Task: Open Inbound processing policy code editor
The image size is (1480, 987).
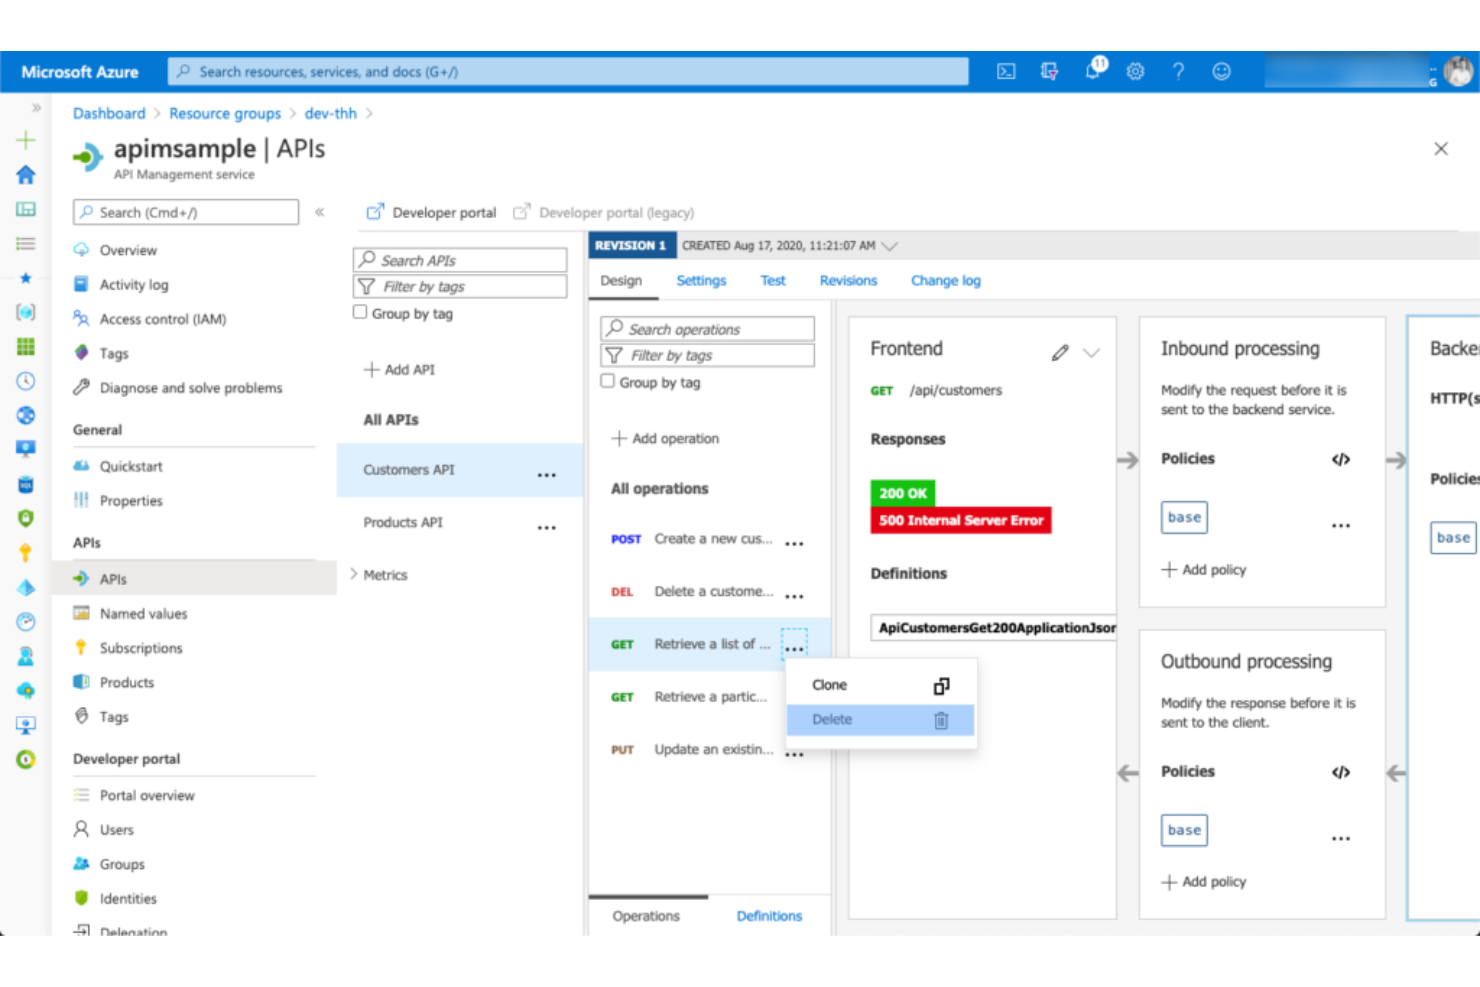Action: [x=1341, y=459]
